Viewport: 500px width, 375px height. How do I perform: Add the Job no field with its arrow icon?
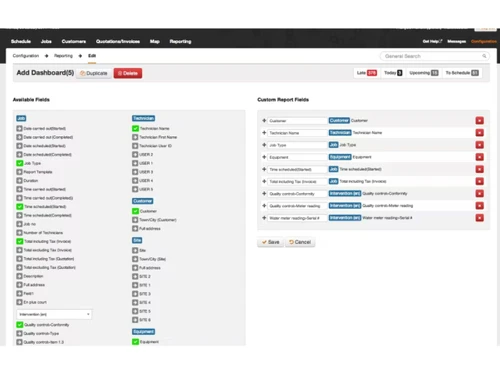point(19,224)
